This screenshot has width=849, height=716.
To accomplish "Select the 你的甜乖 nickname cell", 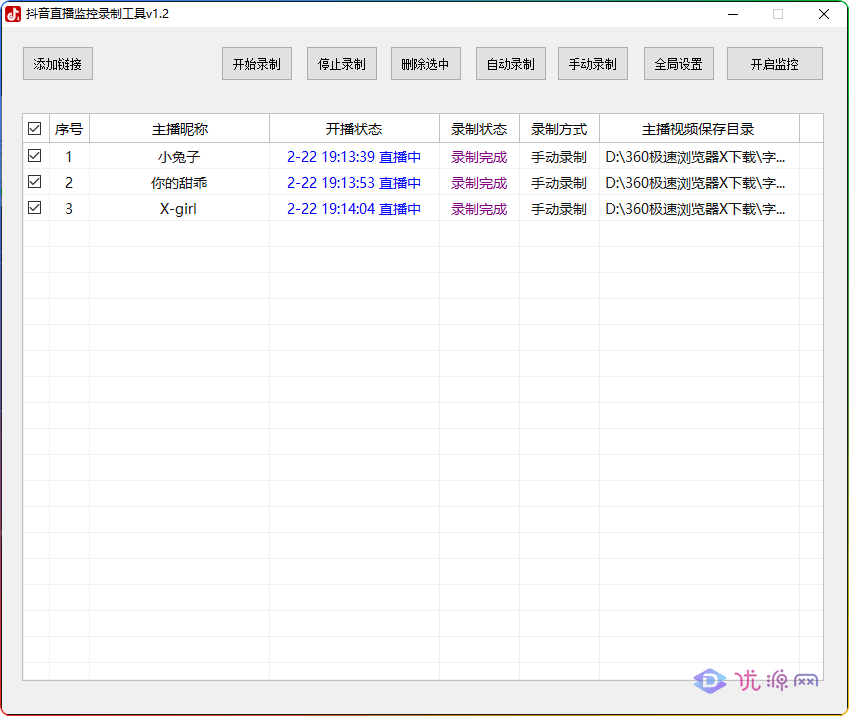I will pos(180,183).
